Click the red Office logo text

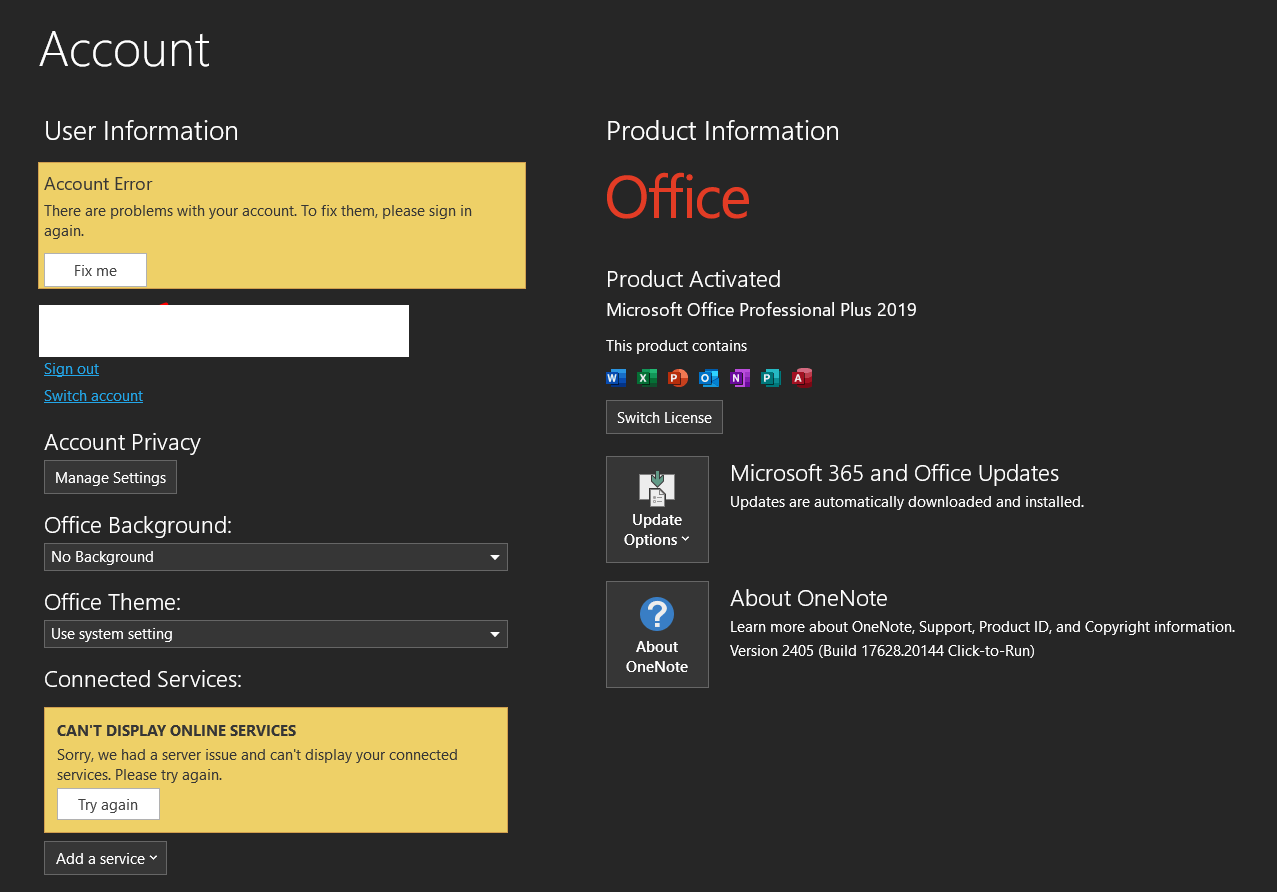pyautogui.click(x=678, y=197)
